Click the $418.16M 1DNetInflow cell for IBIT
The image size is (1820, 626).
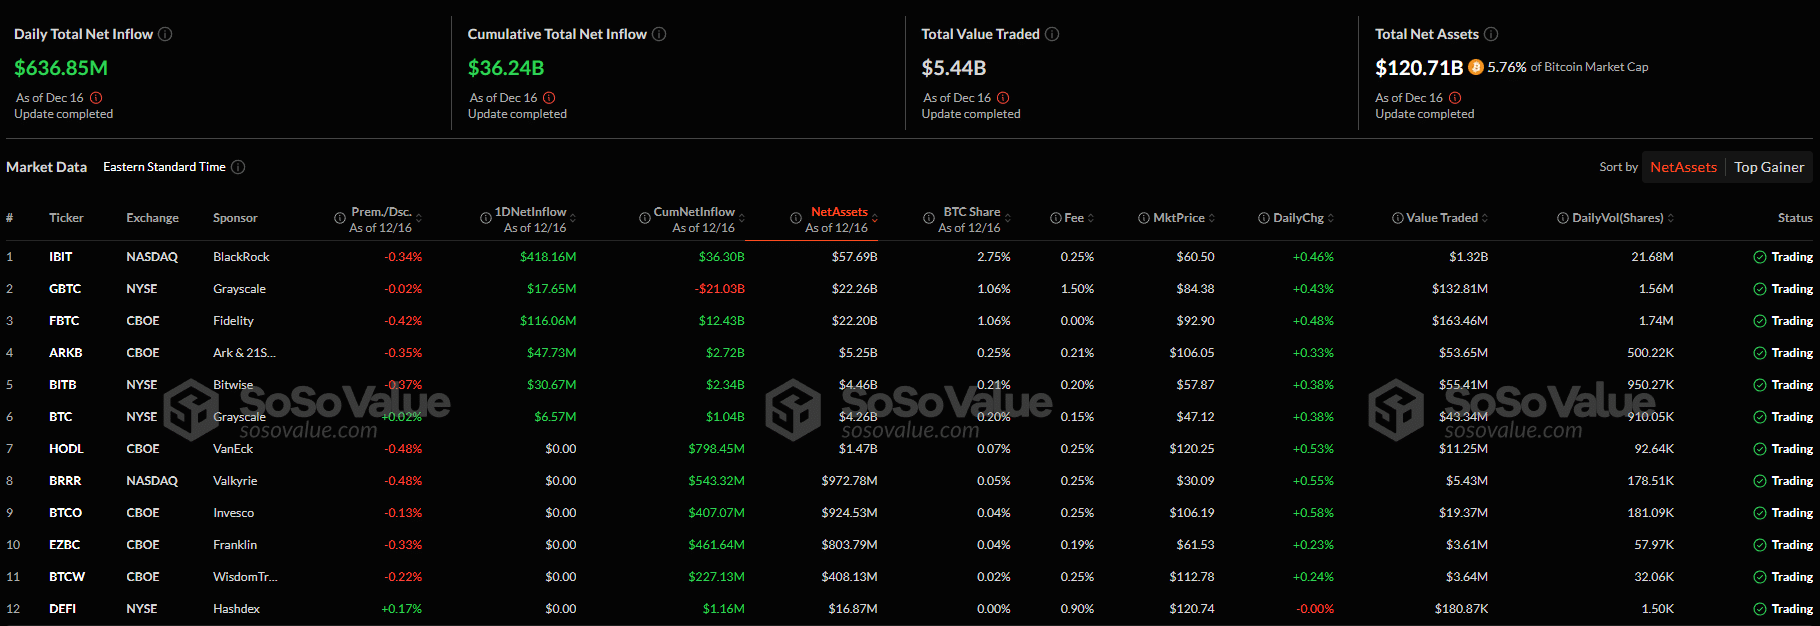pyautogui.click(x=548, y=257)
